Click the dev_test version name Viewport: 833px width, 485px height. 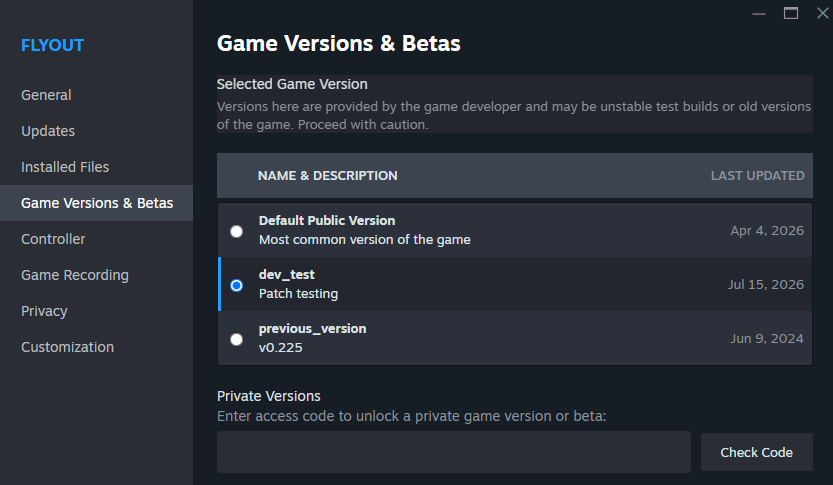coord(286,275)
